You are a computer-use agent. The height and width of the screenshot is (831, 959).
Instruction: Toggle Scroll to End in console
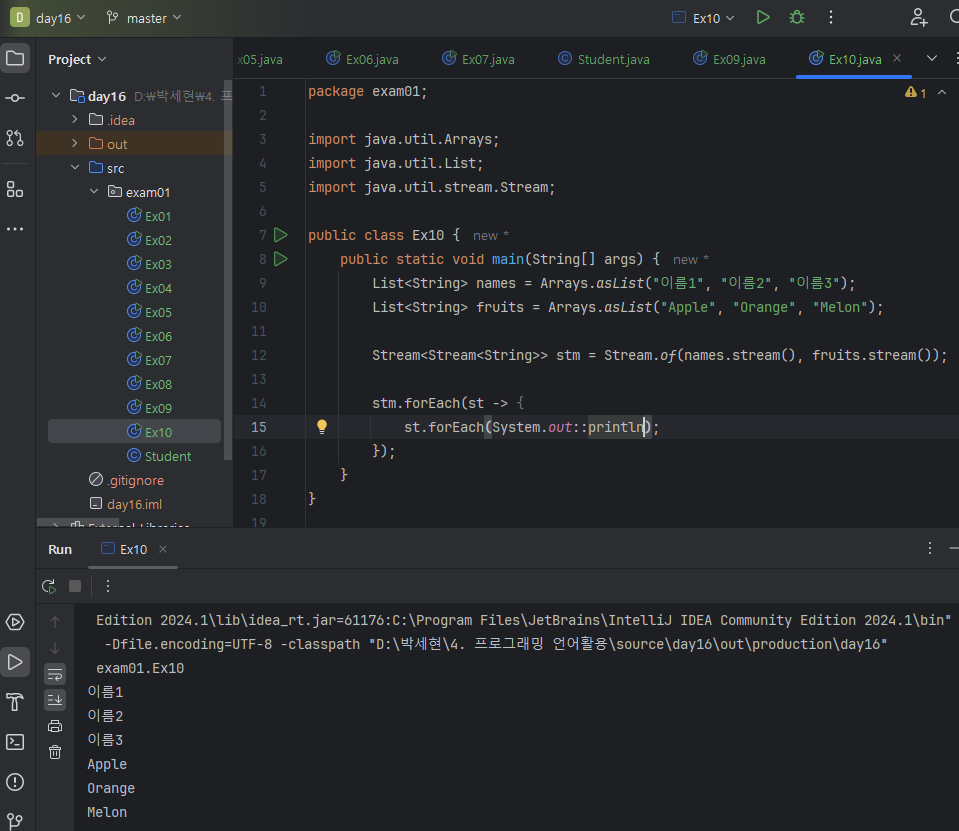pyautogui.click(x=55, y=699)
